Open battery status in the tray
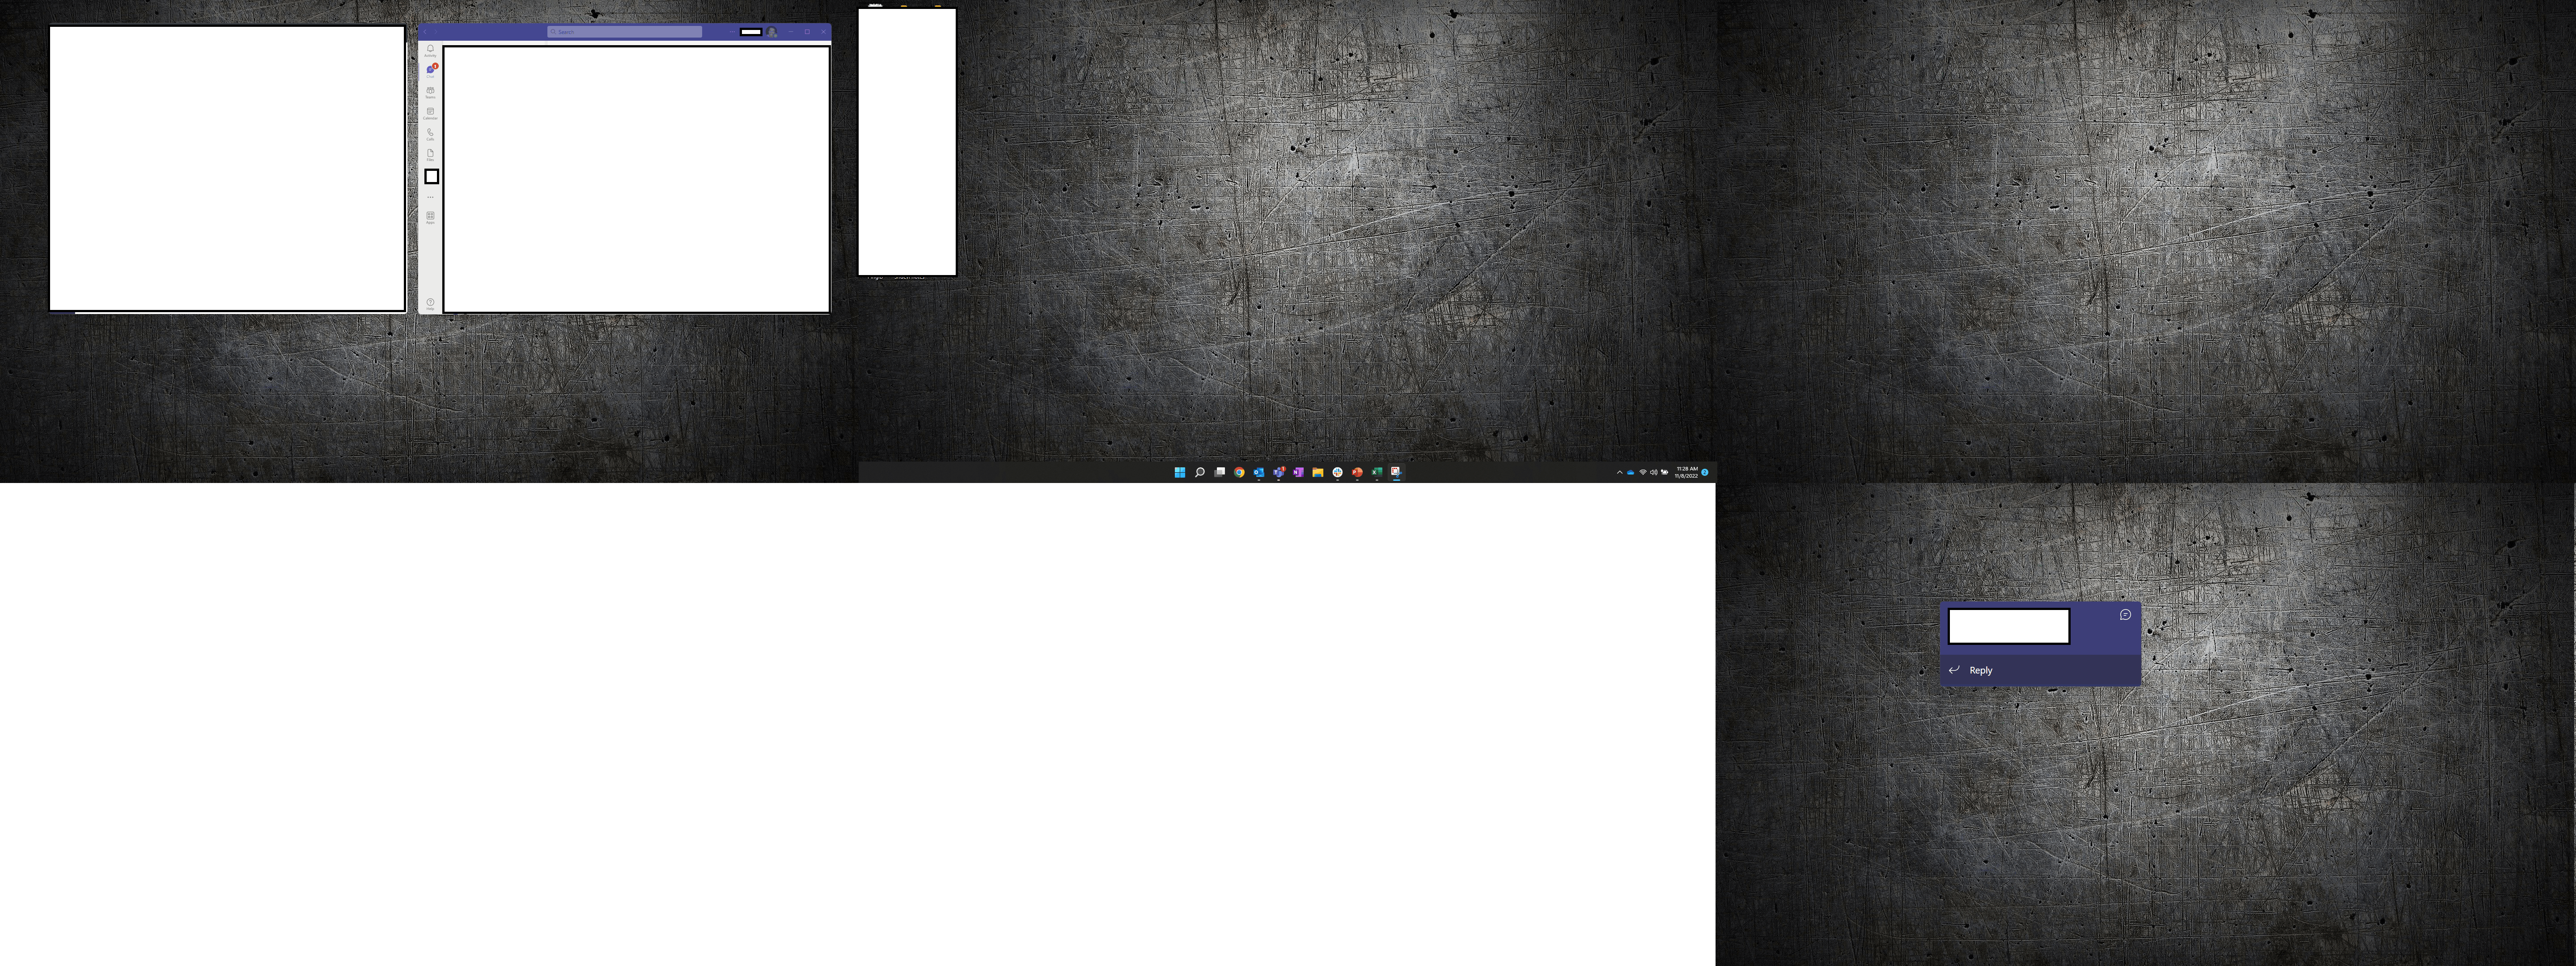2576x966 pixels. (x=1665, y=472)
